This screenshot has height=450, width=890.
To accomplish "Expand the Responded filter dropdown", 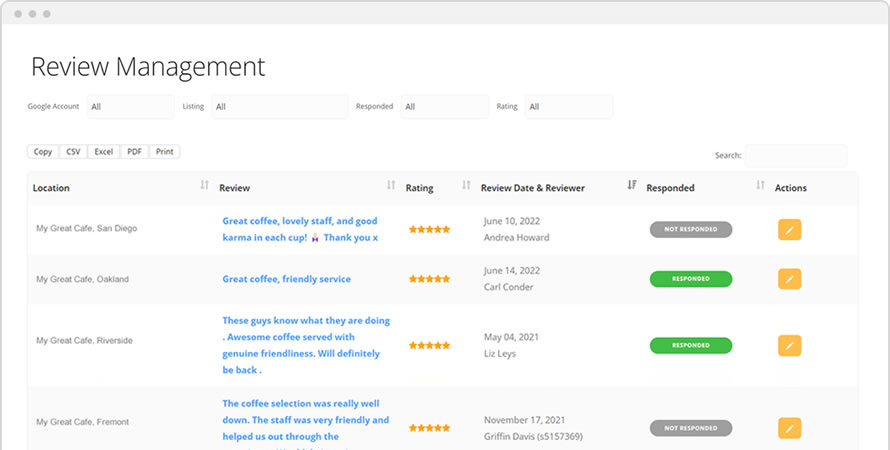I will [444, 107].
